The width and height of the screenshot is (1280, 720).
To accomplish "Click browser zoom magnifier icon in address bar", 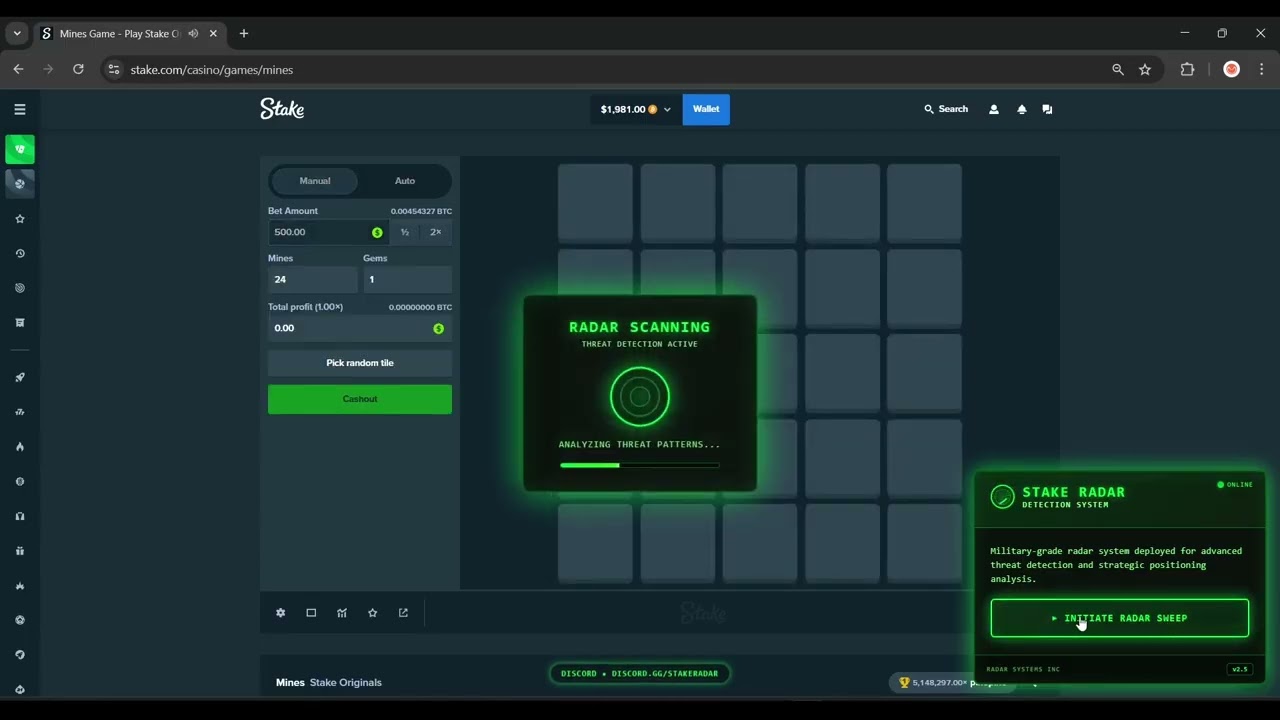I will 1118,70.
